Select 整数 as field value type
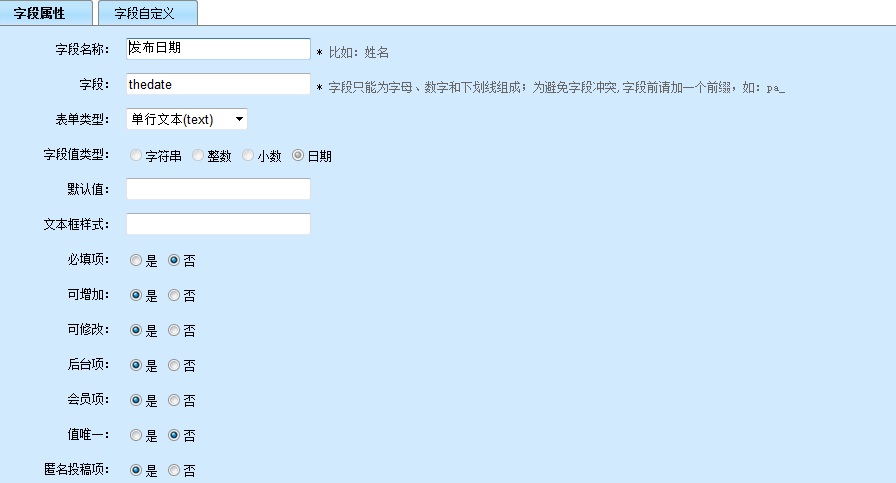Viewport: 896px width, 483px height. pos(198,156)
